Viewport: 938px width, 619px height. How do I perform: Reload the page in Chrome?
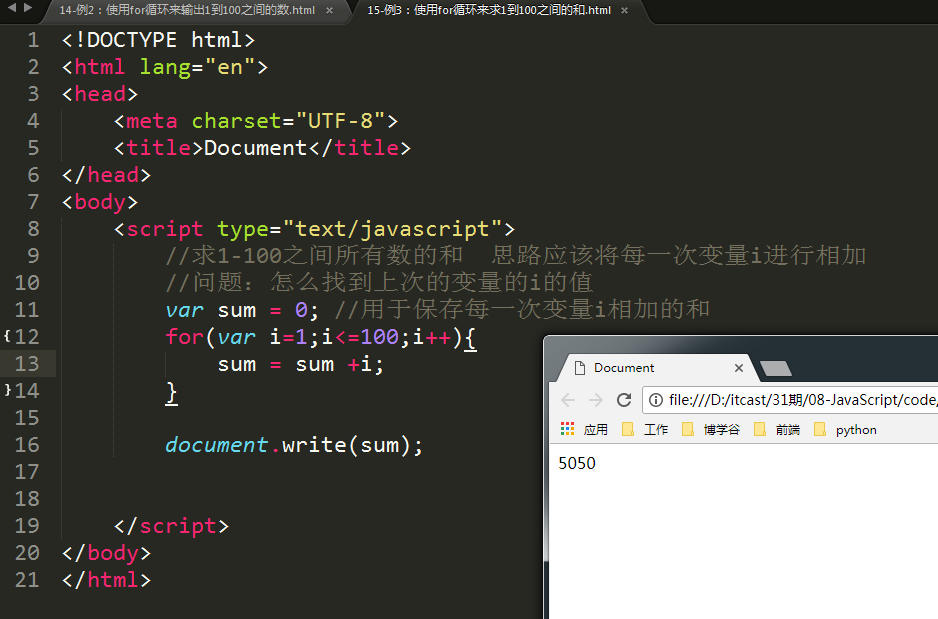pos(624,400)
